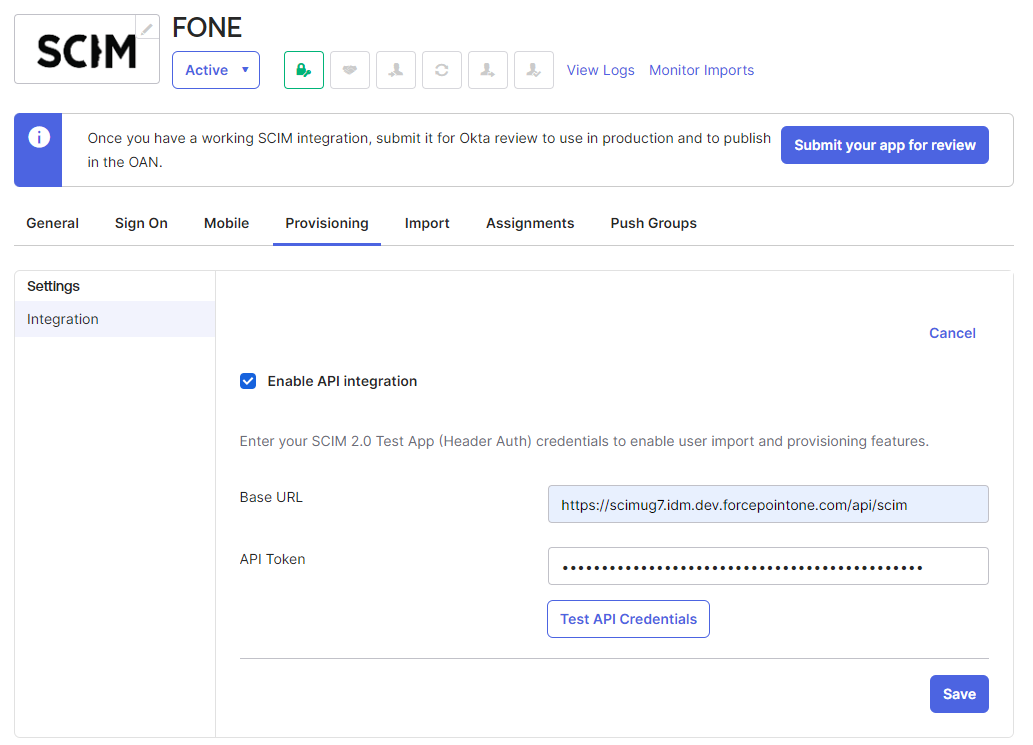Click Submit your app for review

(885, 145)
